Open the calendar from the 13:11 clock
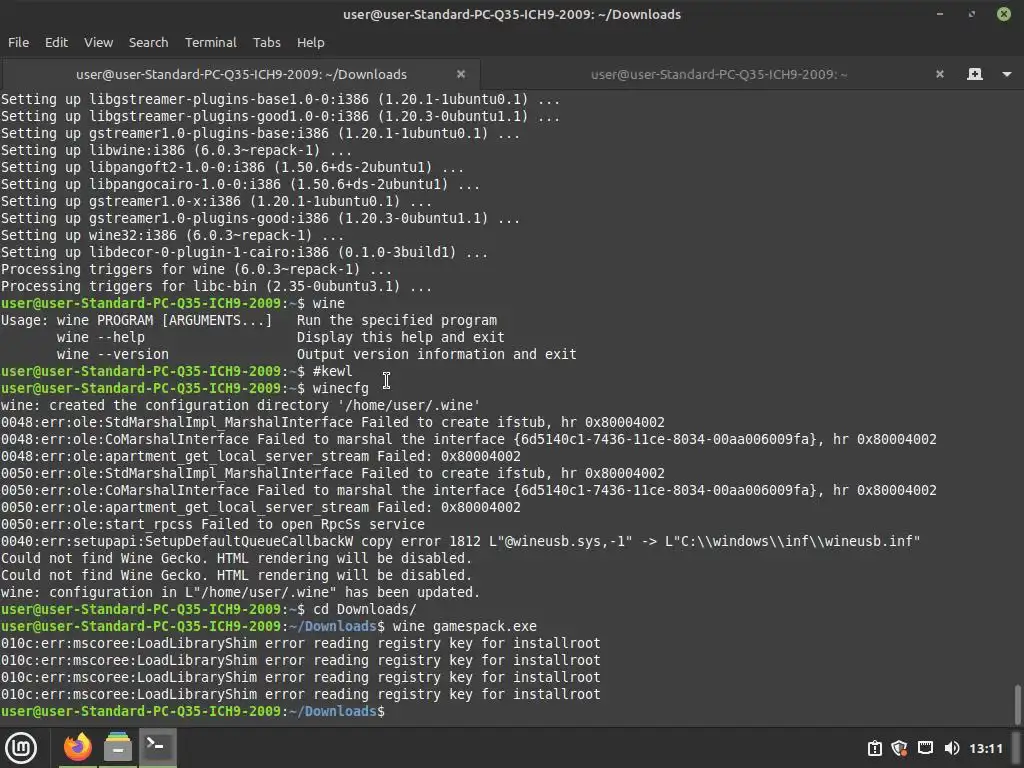This screenshot has height=768, width=1024. click(x=985, y=748)
